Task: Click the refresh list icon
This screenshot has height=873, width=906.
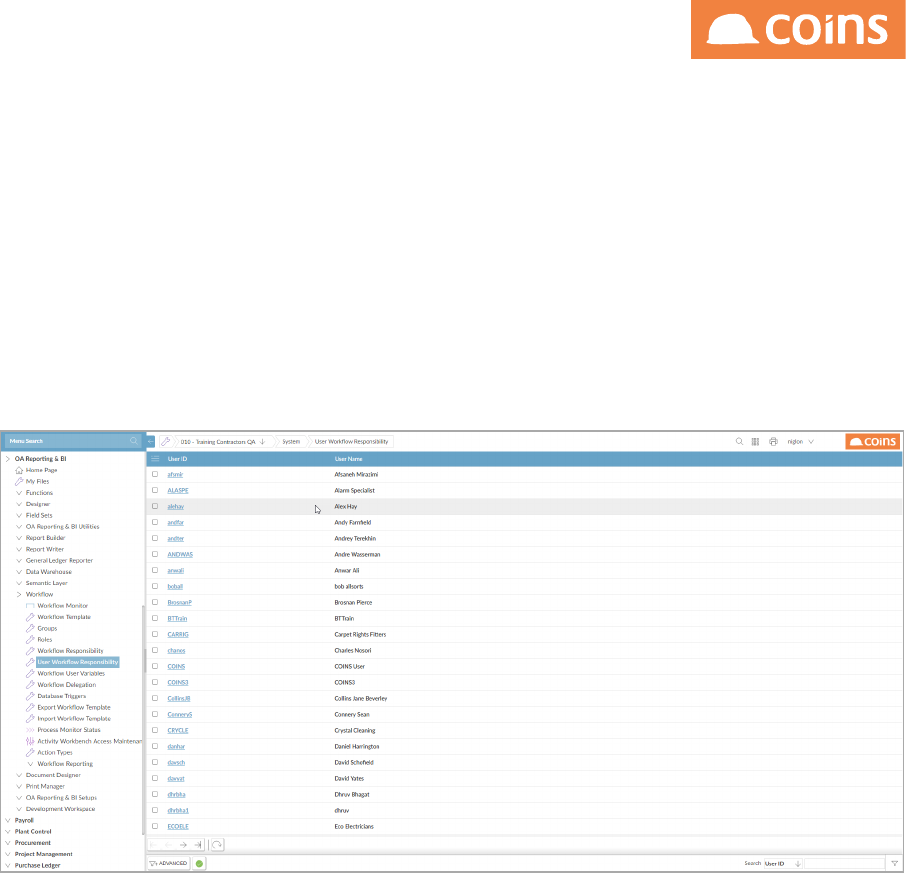Action: [217, 845]
